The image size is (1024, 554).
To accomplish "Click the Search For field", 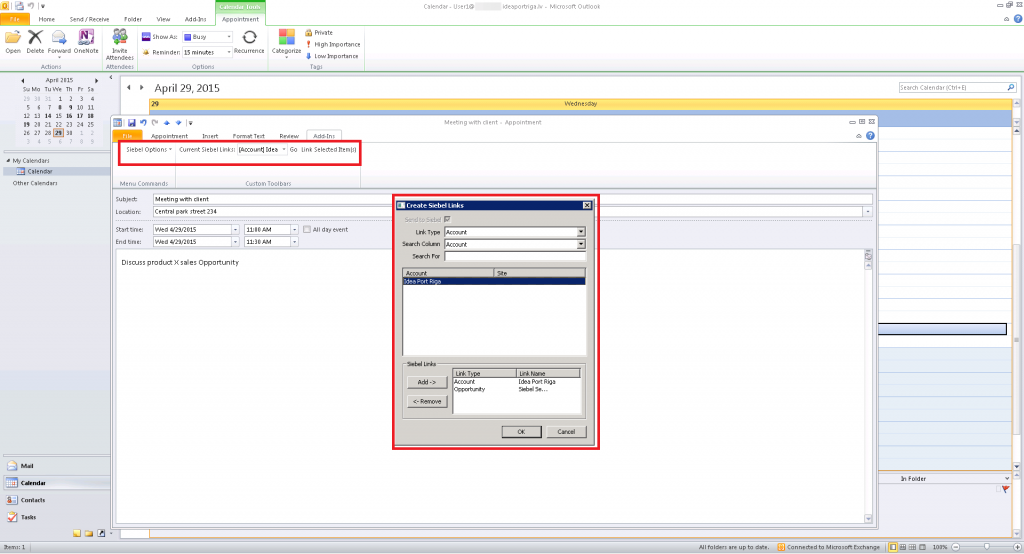I will [x=515, y=257].
